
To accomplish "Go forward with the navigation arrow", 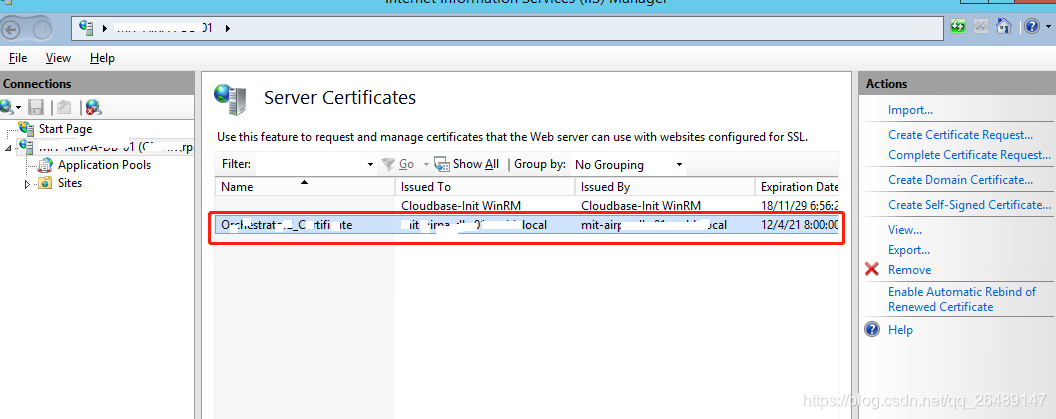I will tap(42, 30).
